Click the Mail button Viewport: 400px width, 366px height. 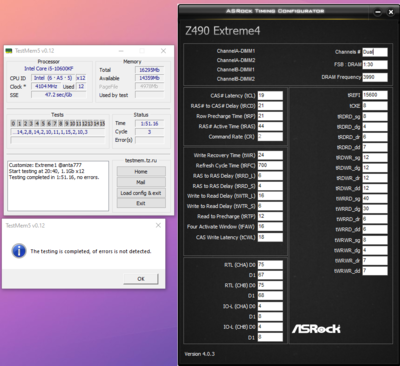141,182
